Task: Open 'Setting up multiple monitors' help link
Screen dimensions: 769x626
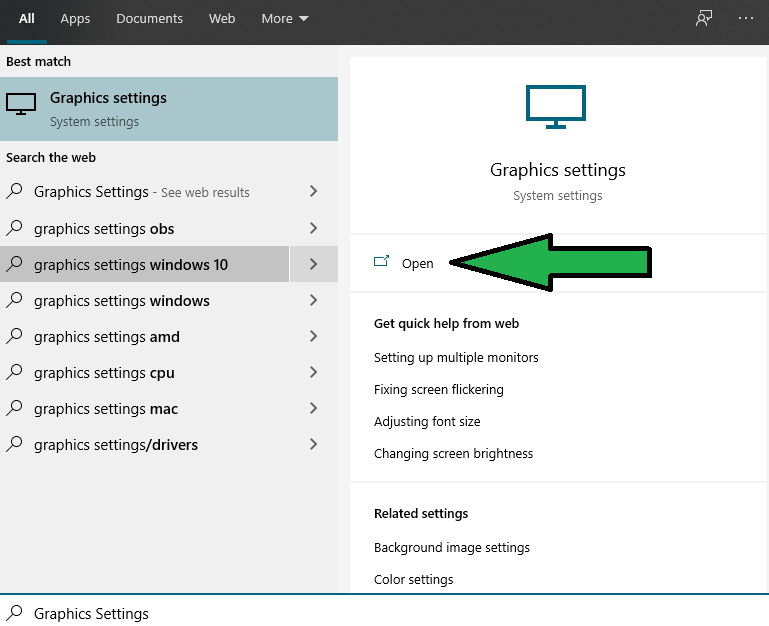Action: point(456,358)
